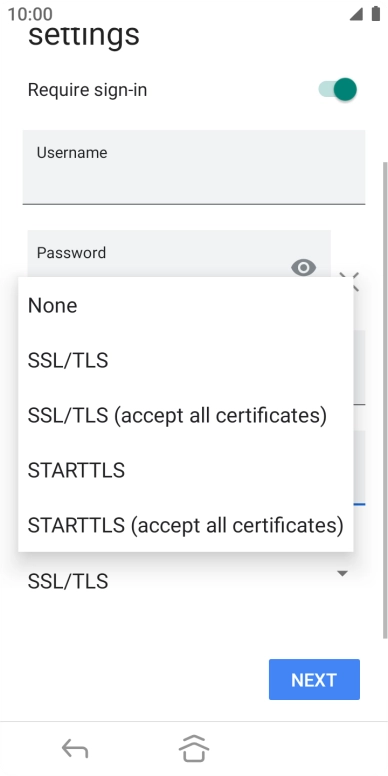Toggle the Require sign-in switch
The width and height of the screenshot is (388, 776).
tap(338, 90)
